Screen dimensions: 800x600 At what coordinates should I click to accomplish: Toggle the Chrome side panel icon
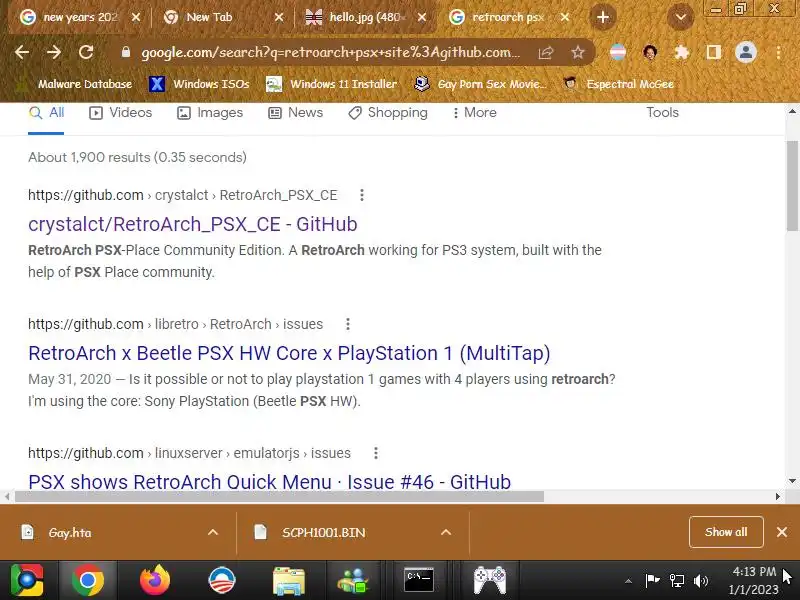[x=713, y=52]
